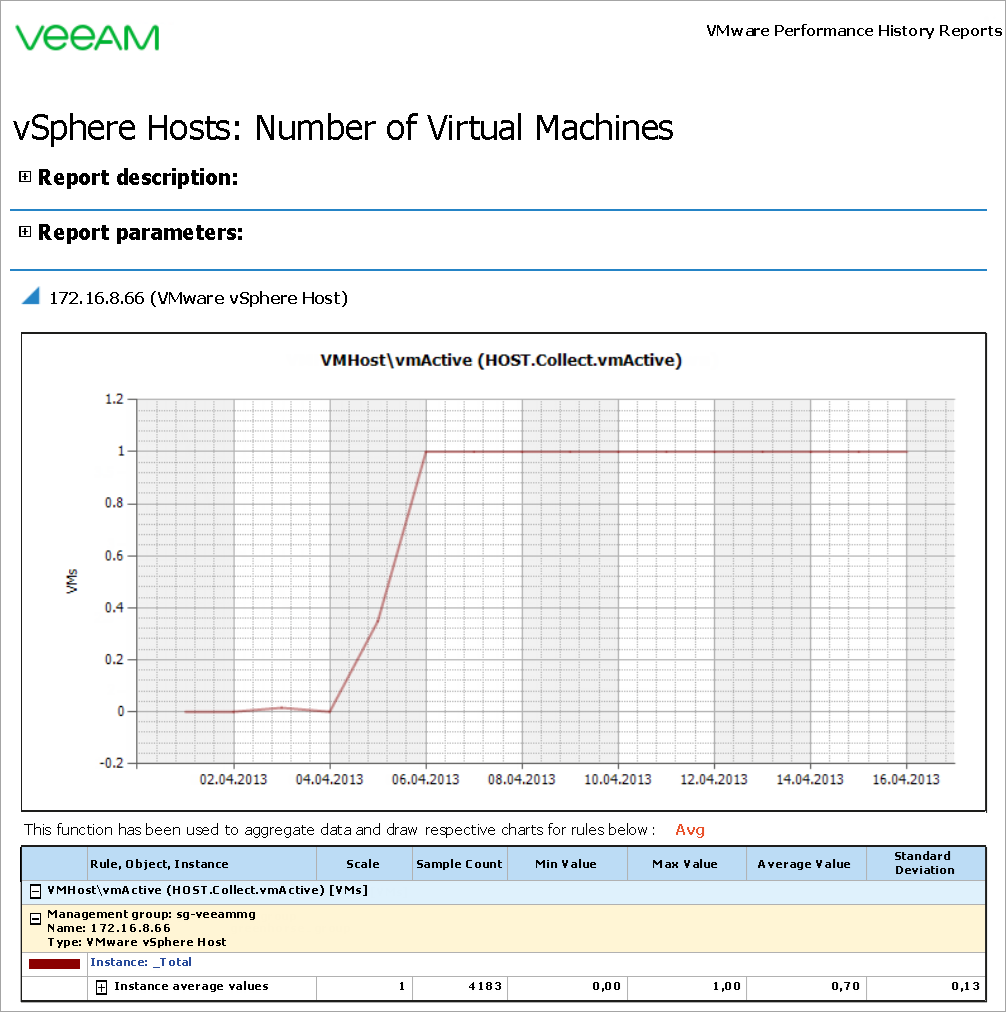The height and width of the screenshot is (1012, 1006).
Task: Click the 16.04.2013 date axis label
Action: click(x=906, y=780)
